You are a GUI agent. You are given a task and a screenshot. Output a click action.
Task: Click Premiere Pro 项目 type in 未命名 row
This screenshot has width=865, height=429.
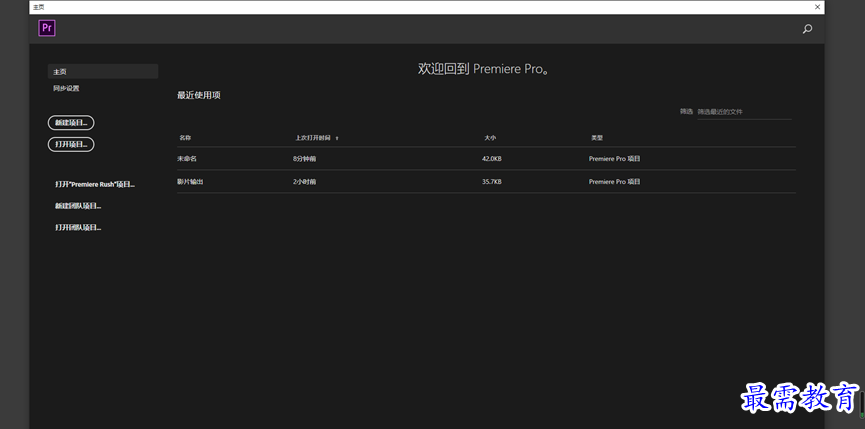point(615,159)
